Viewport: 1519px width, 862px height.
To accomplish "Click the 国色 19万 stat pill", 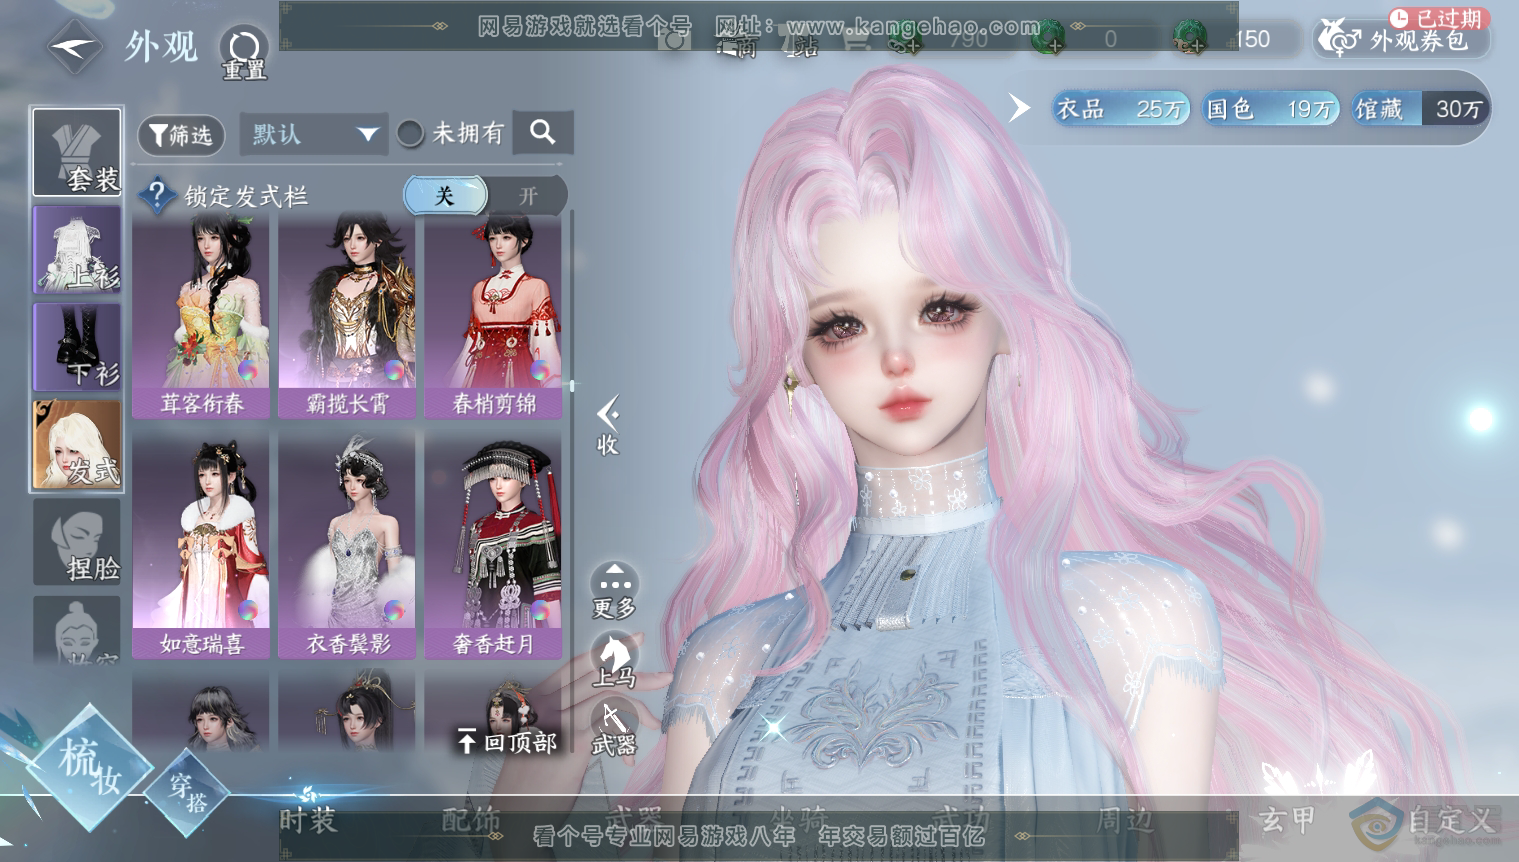I will (1270, 108).
